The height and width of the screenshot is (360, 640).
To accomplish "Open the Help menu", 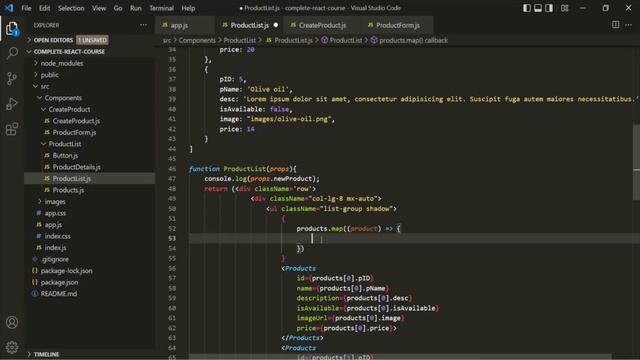I will [x=188, y=8].
